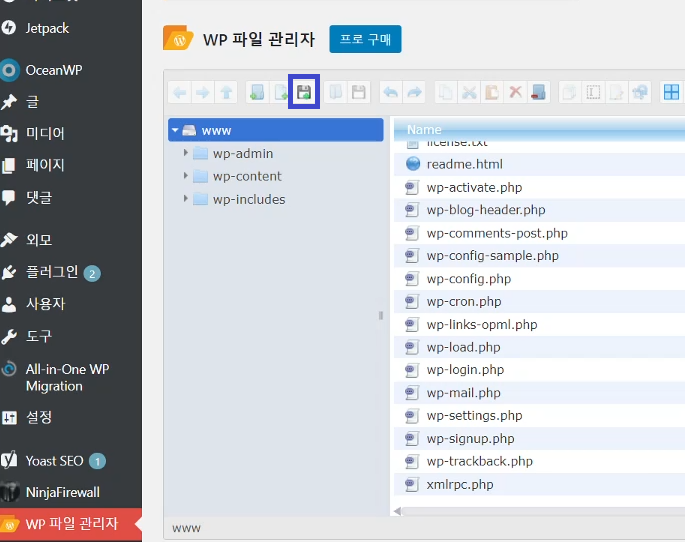Image resolution: width=685 pixels, height=542 pixels.
Task: Click the WP File Manager folder logo
Action: pyautogui.click(x=178, y=38)
